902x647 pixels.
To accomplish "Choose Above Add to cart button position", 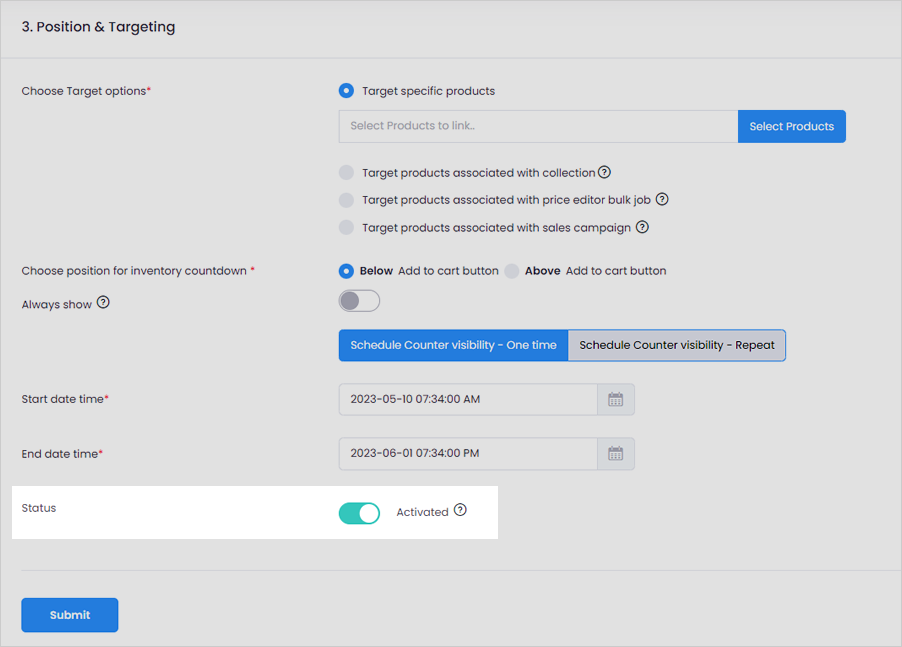I will click(x=512, y=271).
